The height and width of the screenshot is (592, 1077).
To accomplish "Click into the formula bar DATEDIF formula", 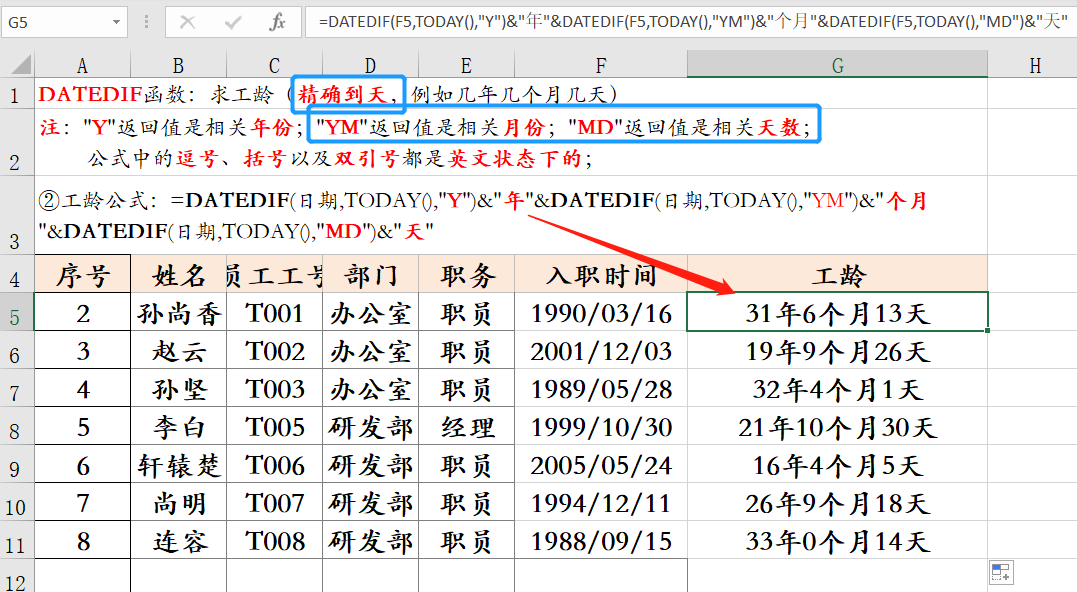I will point(690,22).
